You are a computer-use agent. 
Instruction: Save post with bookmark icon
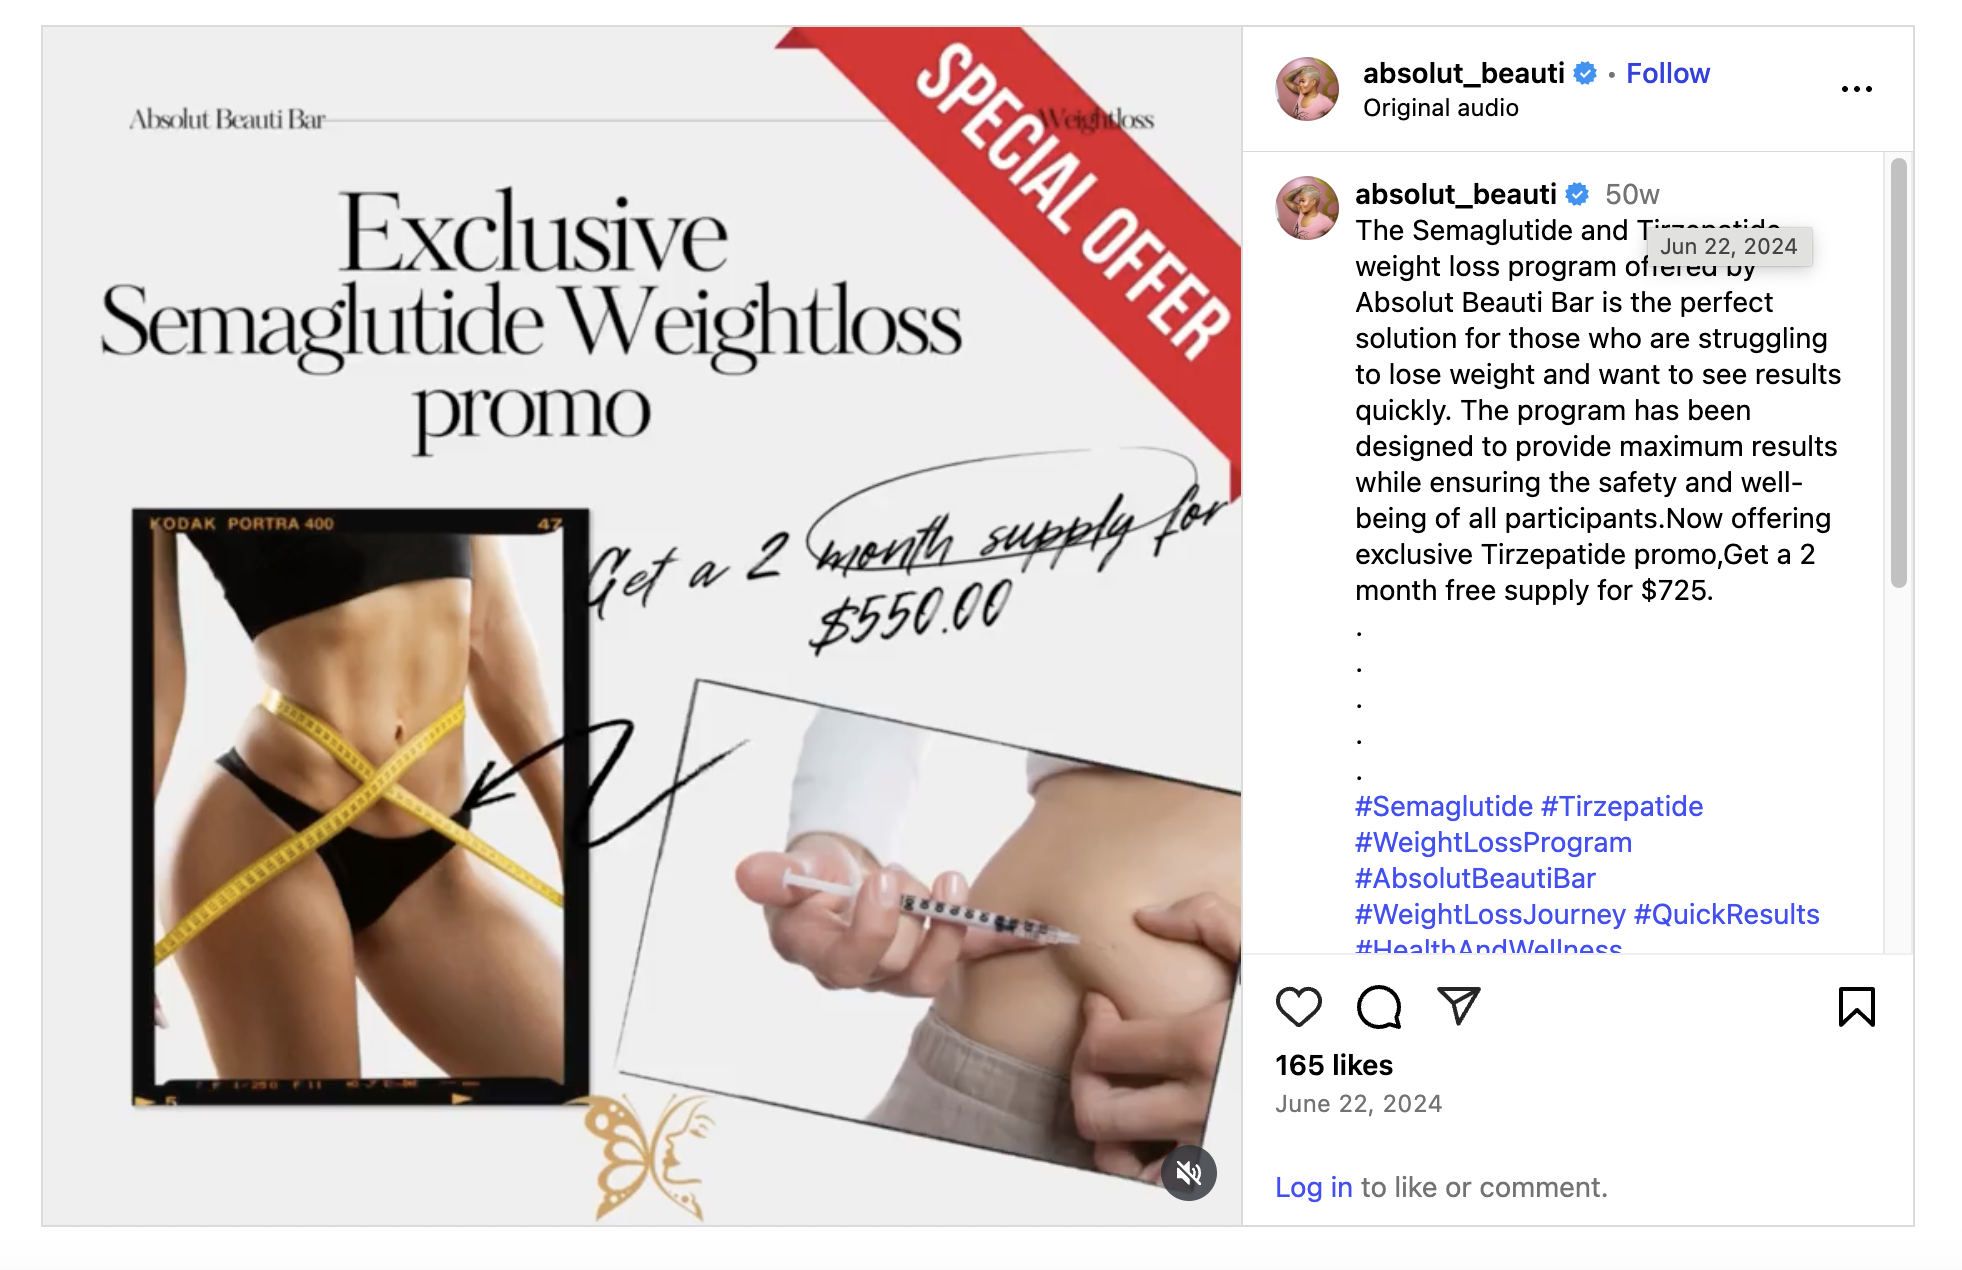[1856, 1006]
